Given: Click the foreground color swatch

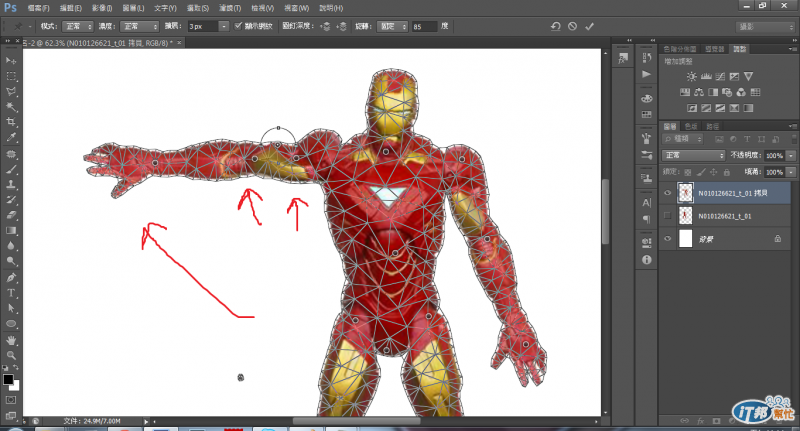Looking at the screenshot, I should click(8, 380).
